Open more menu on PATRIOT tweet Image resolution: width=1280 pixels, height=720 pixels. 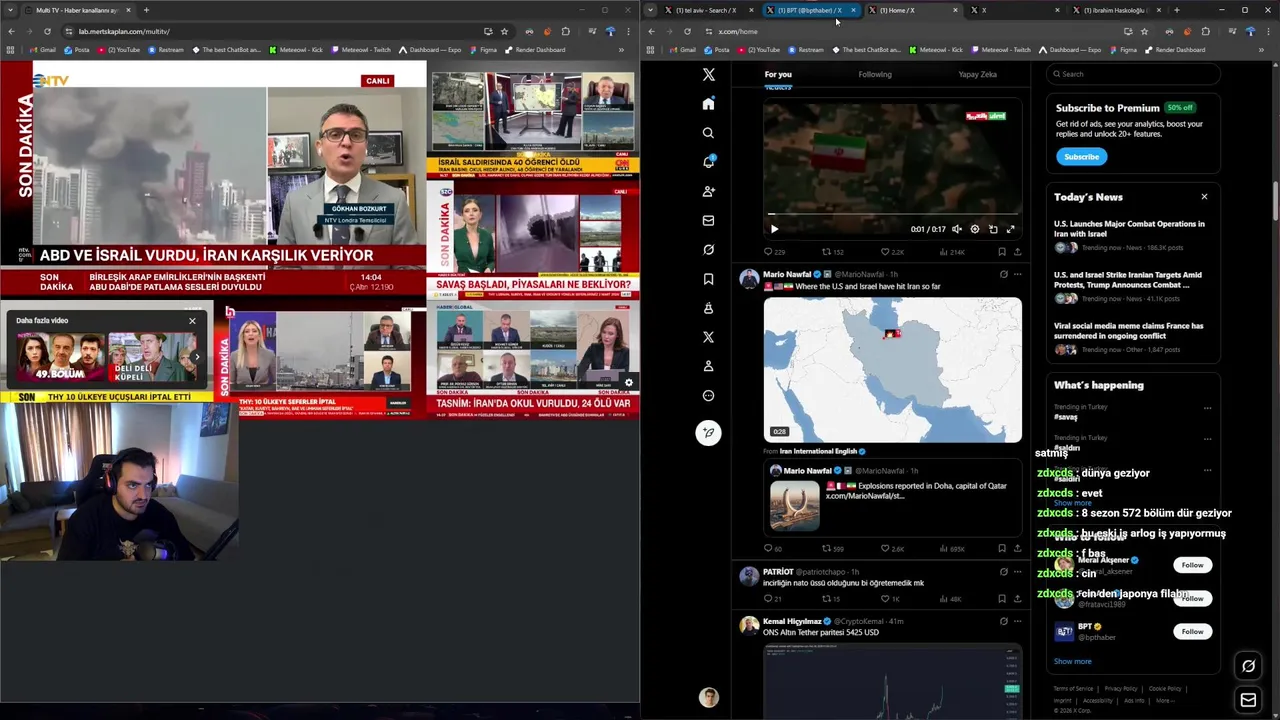coord(1018,572)
